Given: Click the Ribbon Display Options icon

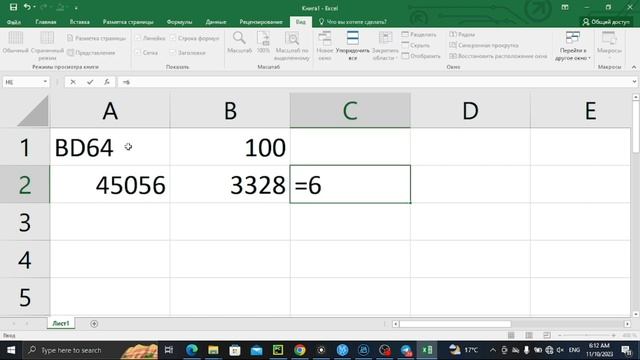Looking at the screenshot, I should click(x=565, y=7).
